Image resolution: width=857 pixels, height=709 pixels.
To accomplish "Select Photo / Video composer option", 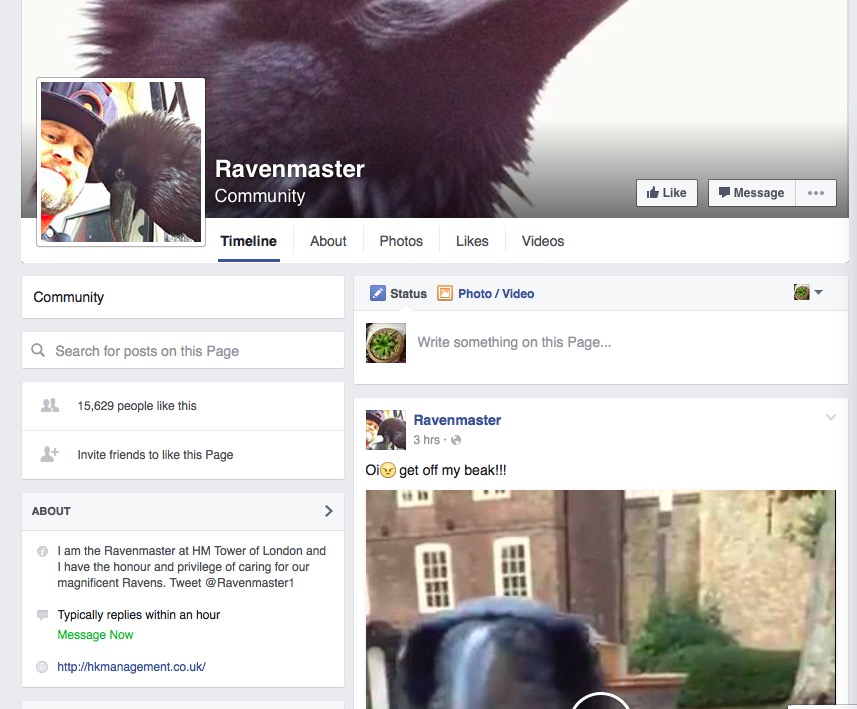I will [x=486, y=294].
